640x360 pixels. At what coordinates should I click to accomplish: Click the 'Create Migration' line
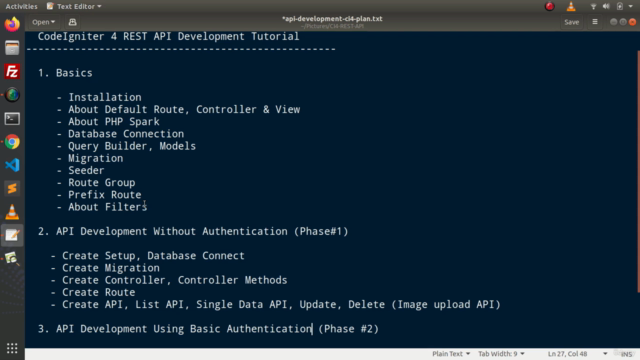pyautogui.click(x=105, y=268)
